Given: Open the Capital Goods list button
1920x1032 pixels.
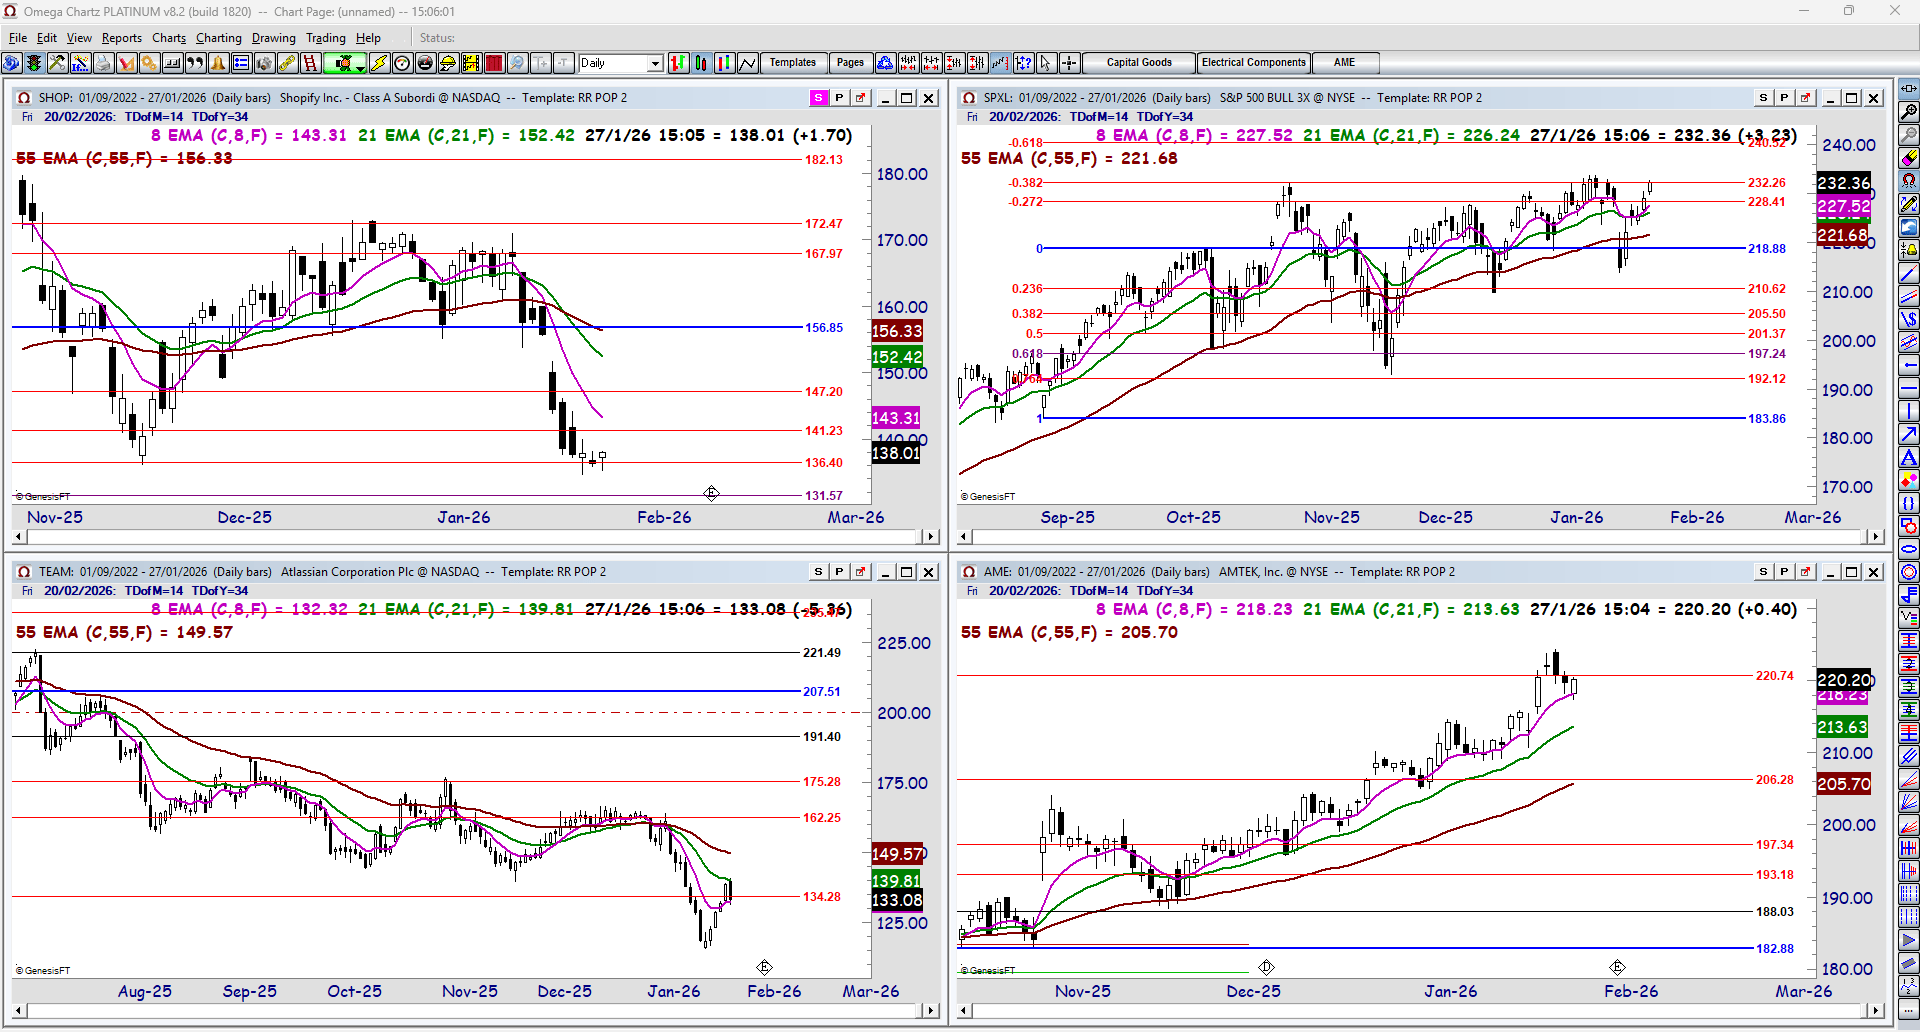Looking at the screenshot, I should [x=1139, y=63].
